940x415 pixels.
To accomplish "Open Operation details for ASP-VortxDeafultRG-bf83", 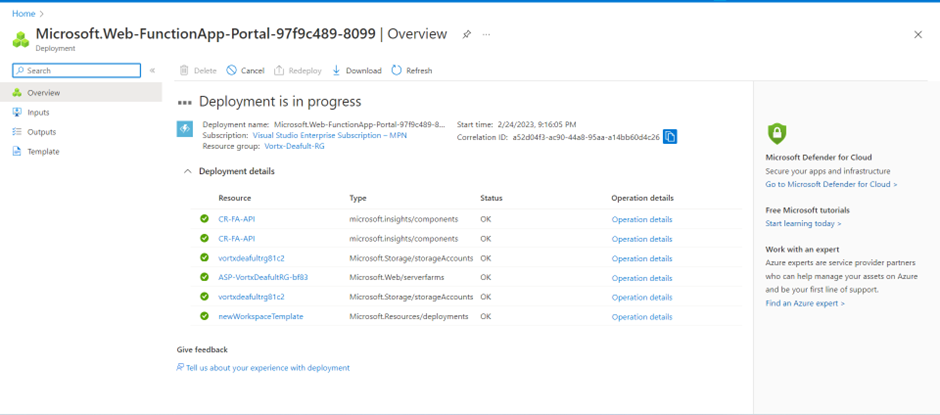I will pyautogui.click(x=642, y=278).
